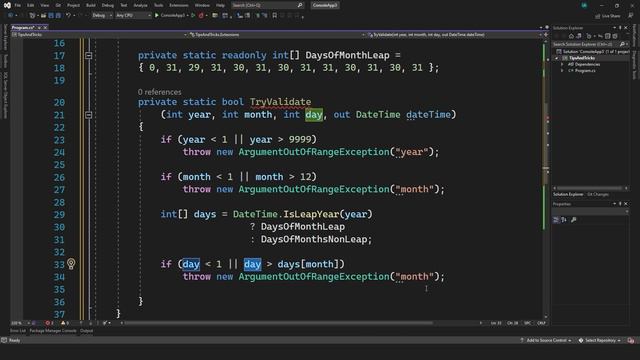
Task: Click Switch Views icon in Solution Explorer
Action: pos(579,36)
